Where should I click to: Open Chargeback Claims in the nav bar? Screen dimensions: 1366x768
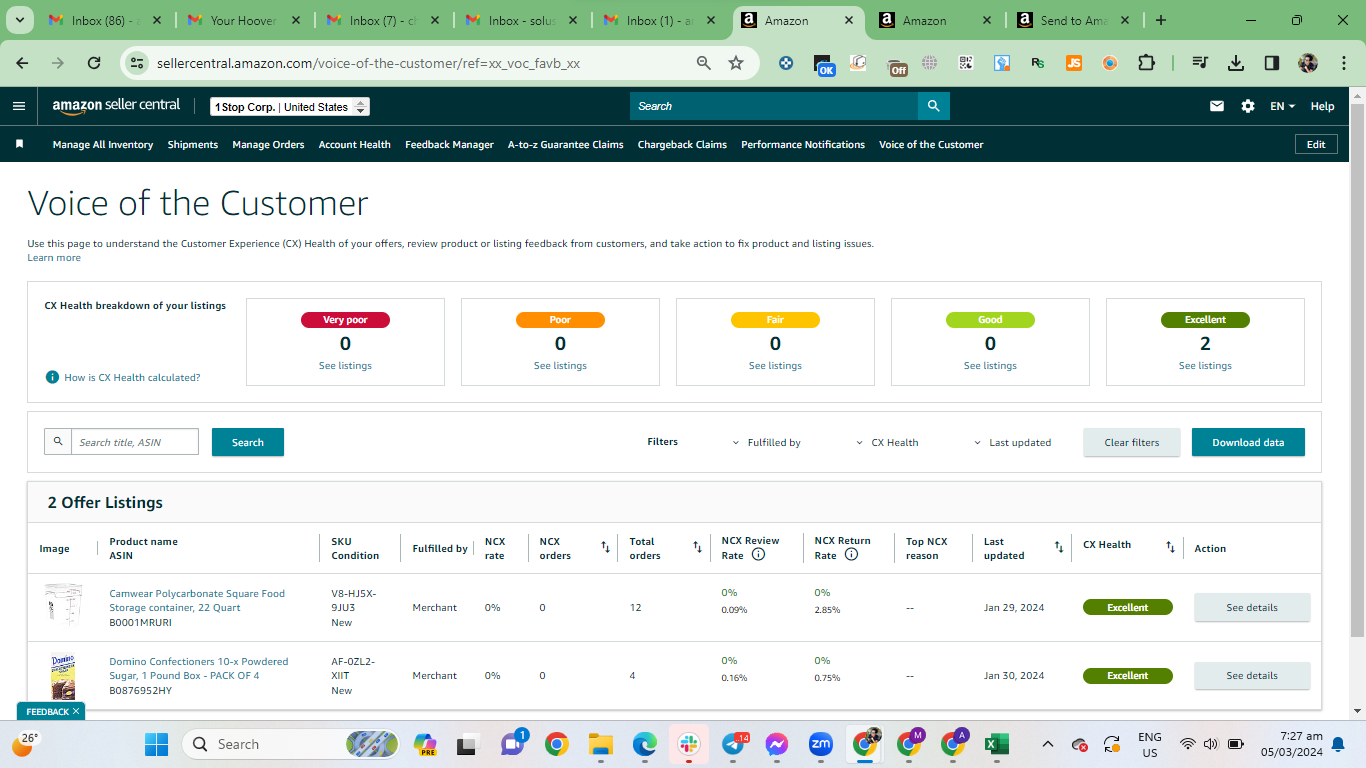click(682, 145)
